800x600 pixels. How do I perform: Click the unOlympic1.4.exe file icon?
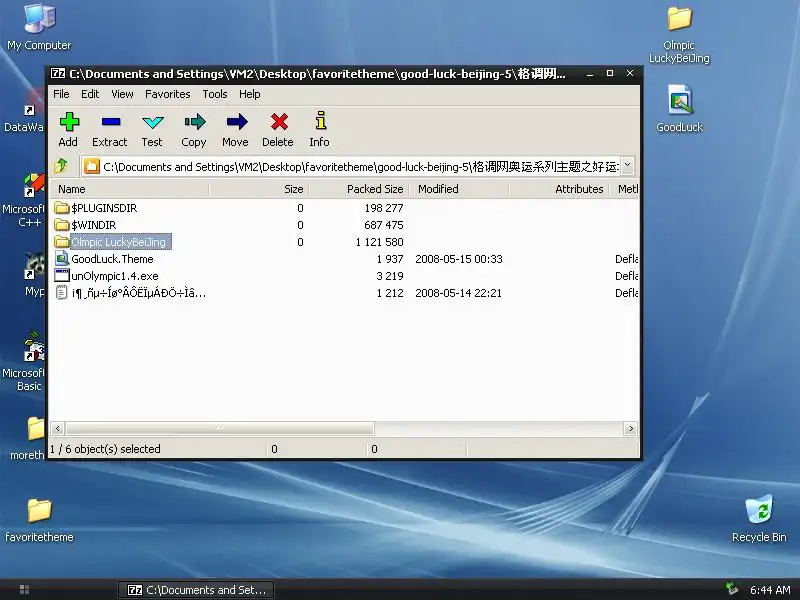point(62,276)
